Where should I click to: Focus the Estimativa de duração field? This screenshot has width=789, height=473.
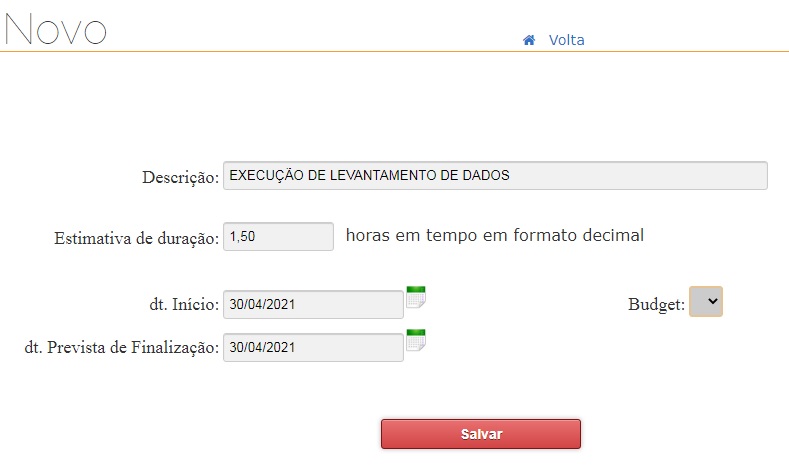278,236
